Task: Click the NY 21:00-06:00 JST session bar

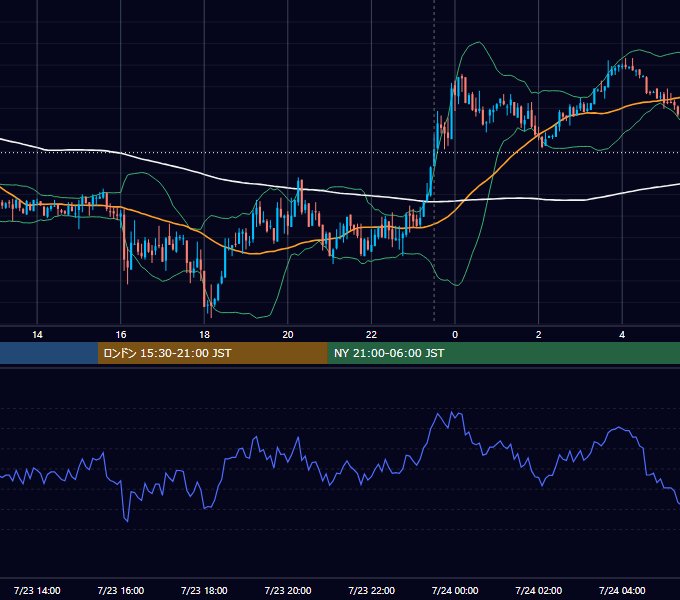Action: pyautogui.click(x=503, y=353)
